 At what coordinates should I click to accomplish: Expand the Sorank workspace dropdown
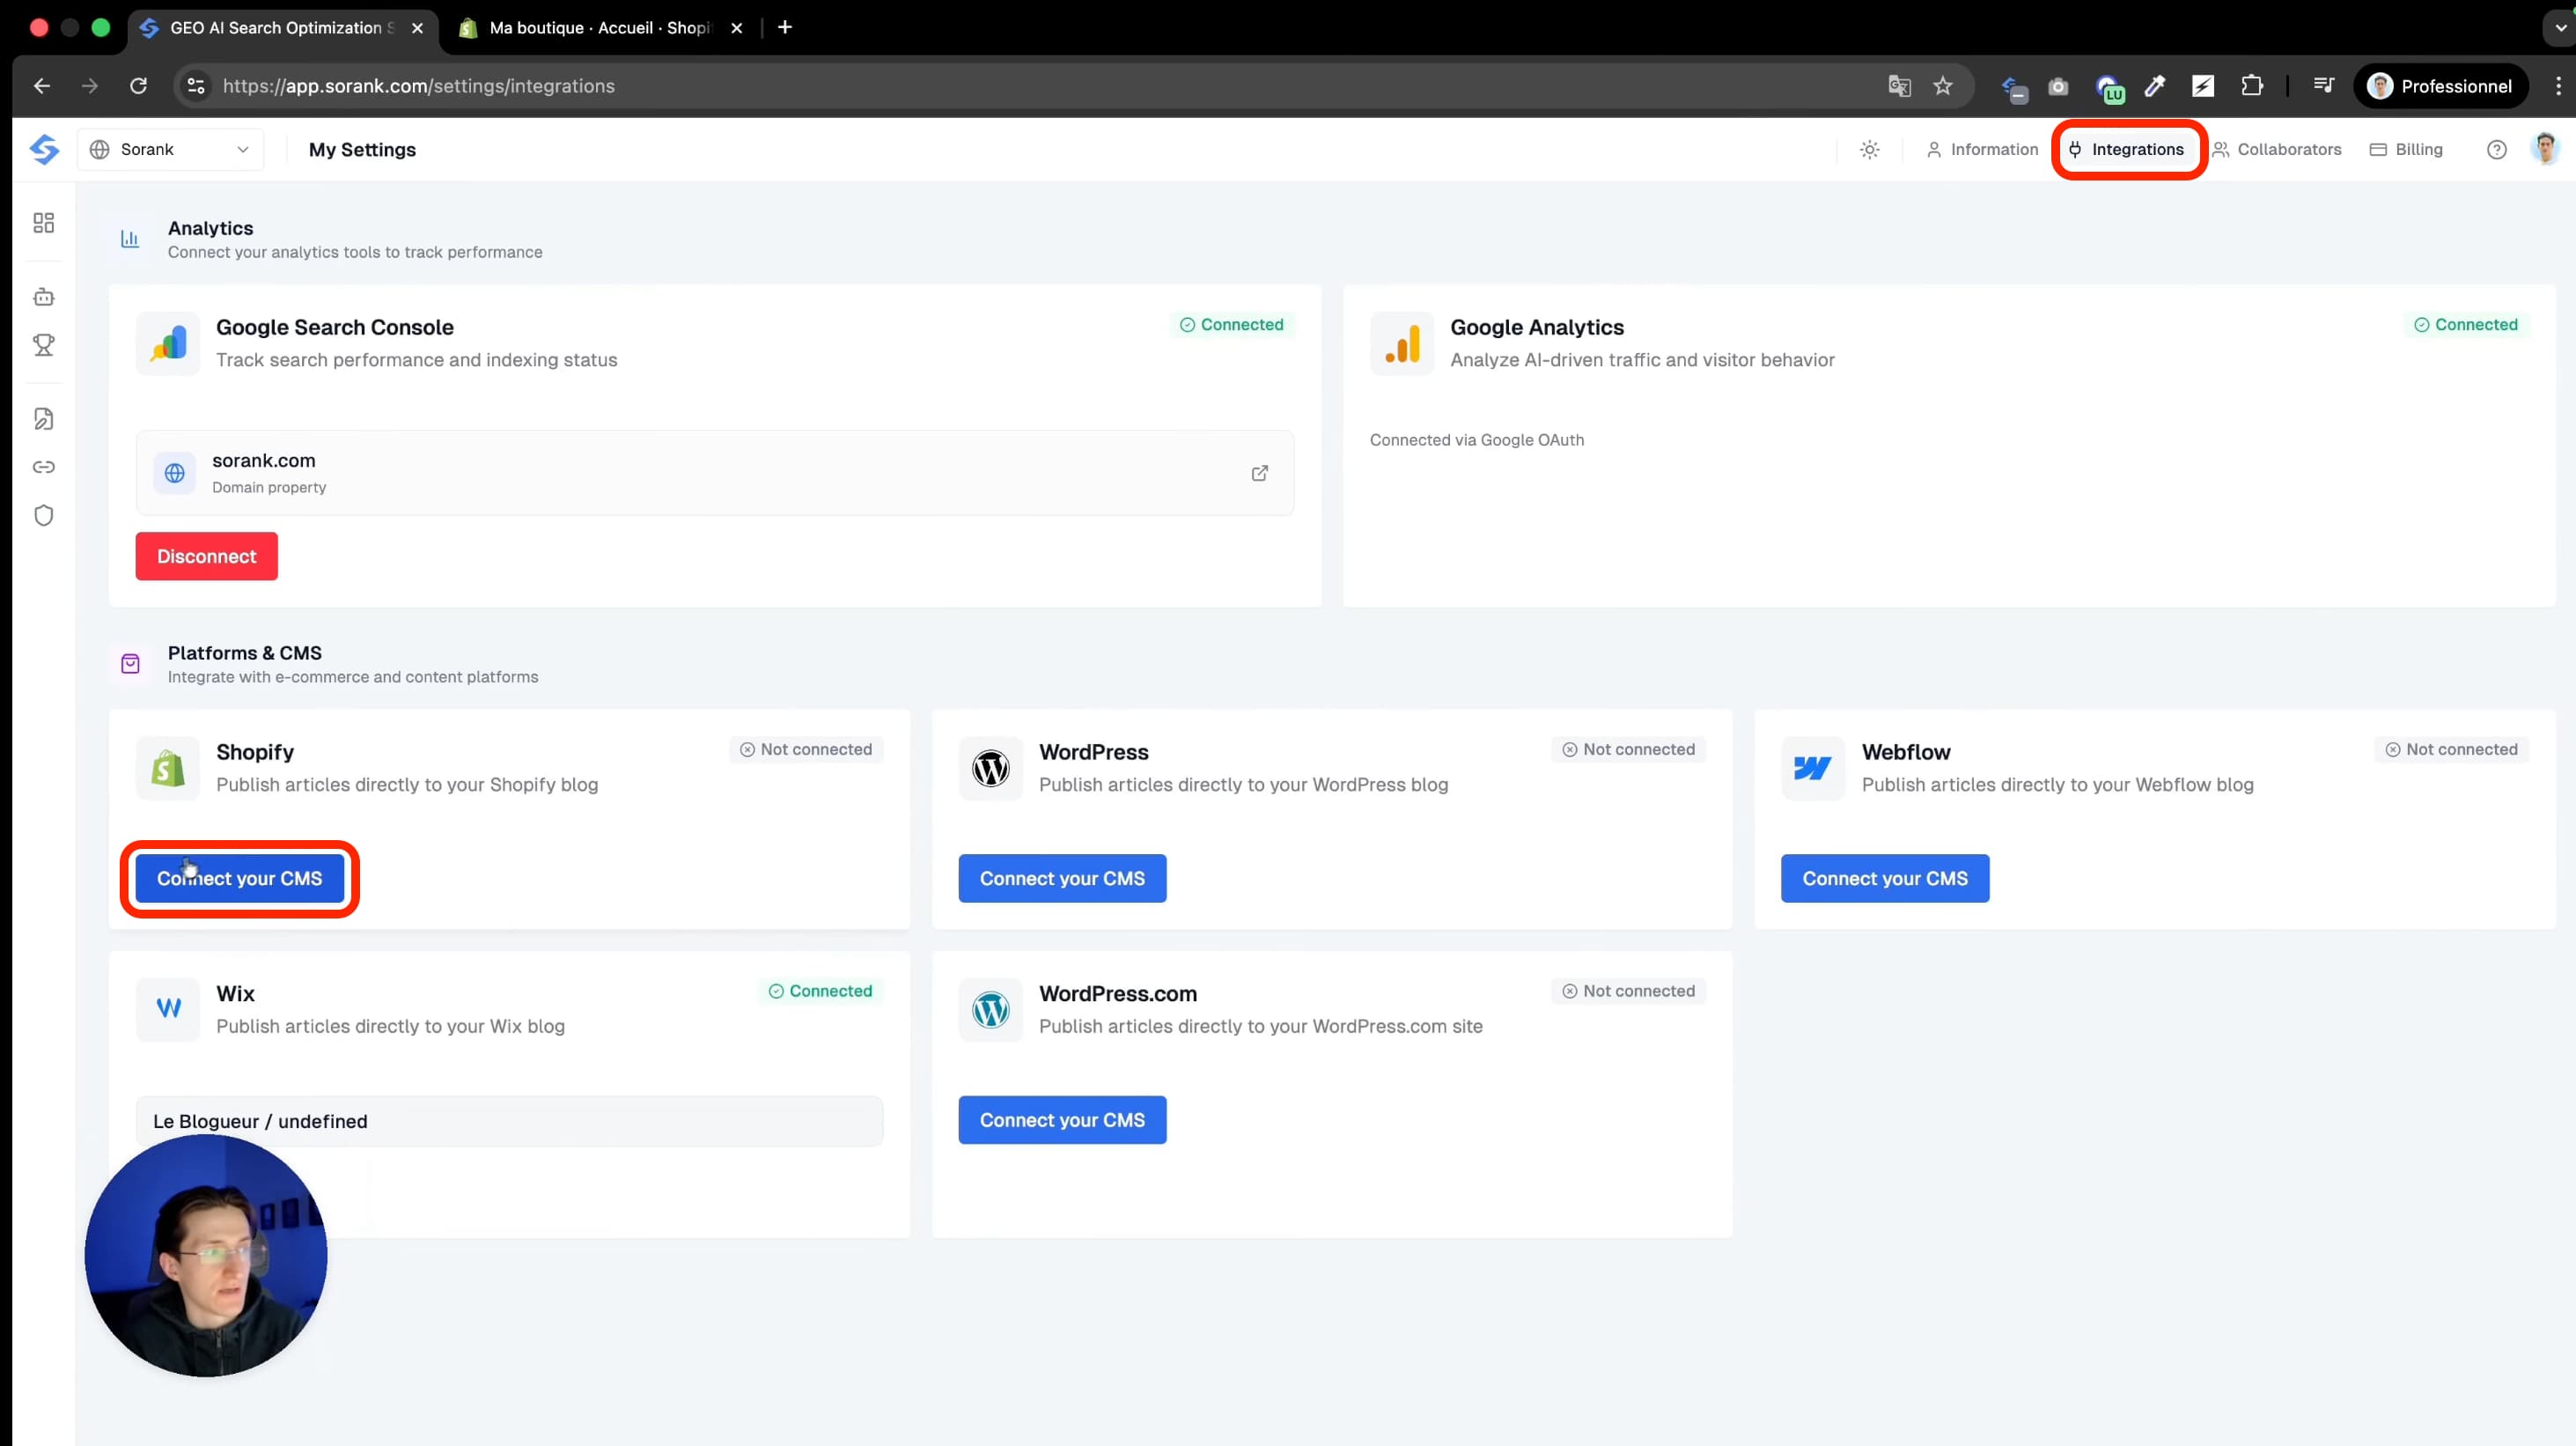pos(171,149)
